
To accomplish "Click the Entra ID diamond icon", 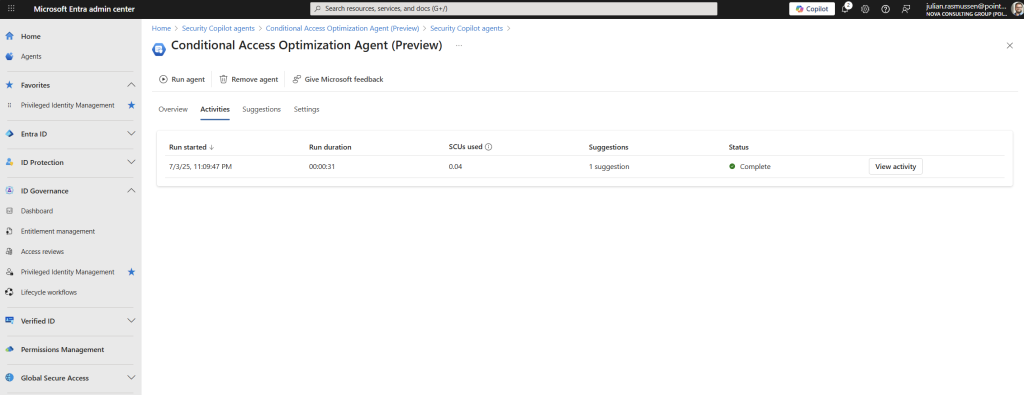I will (9, 133).
